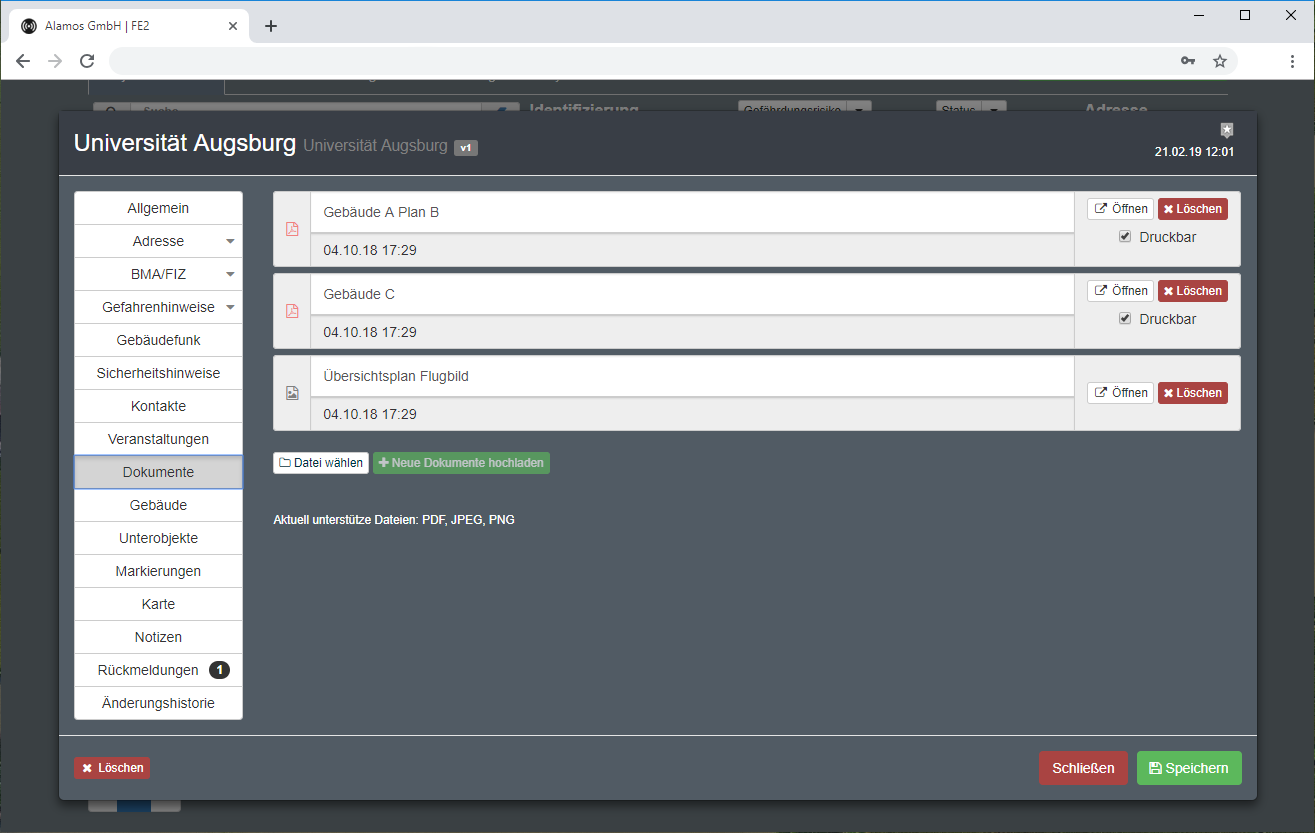Open the Gebäudefunk section

click(x=158, y=340)
